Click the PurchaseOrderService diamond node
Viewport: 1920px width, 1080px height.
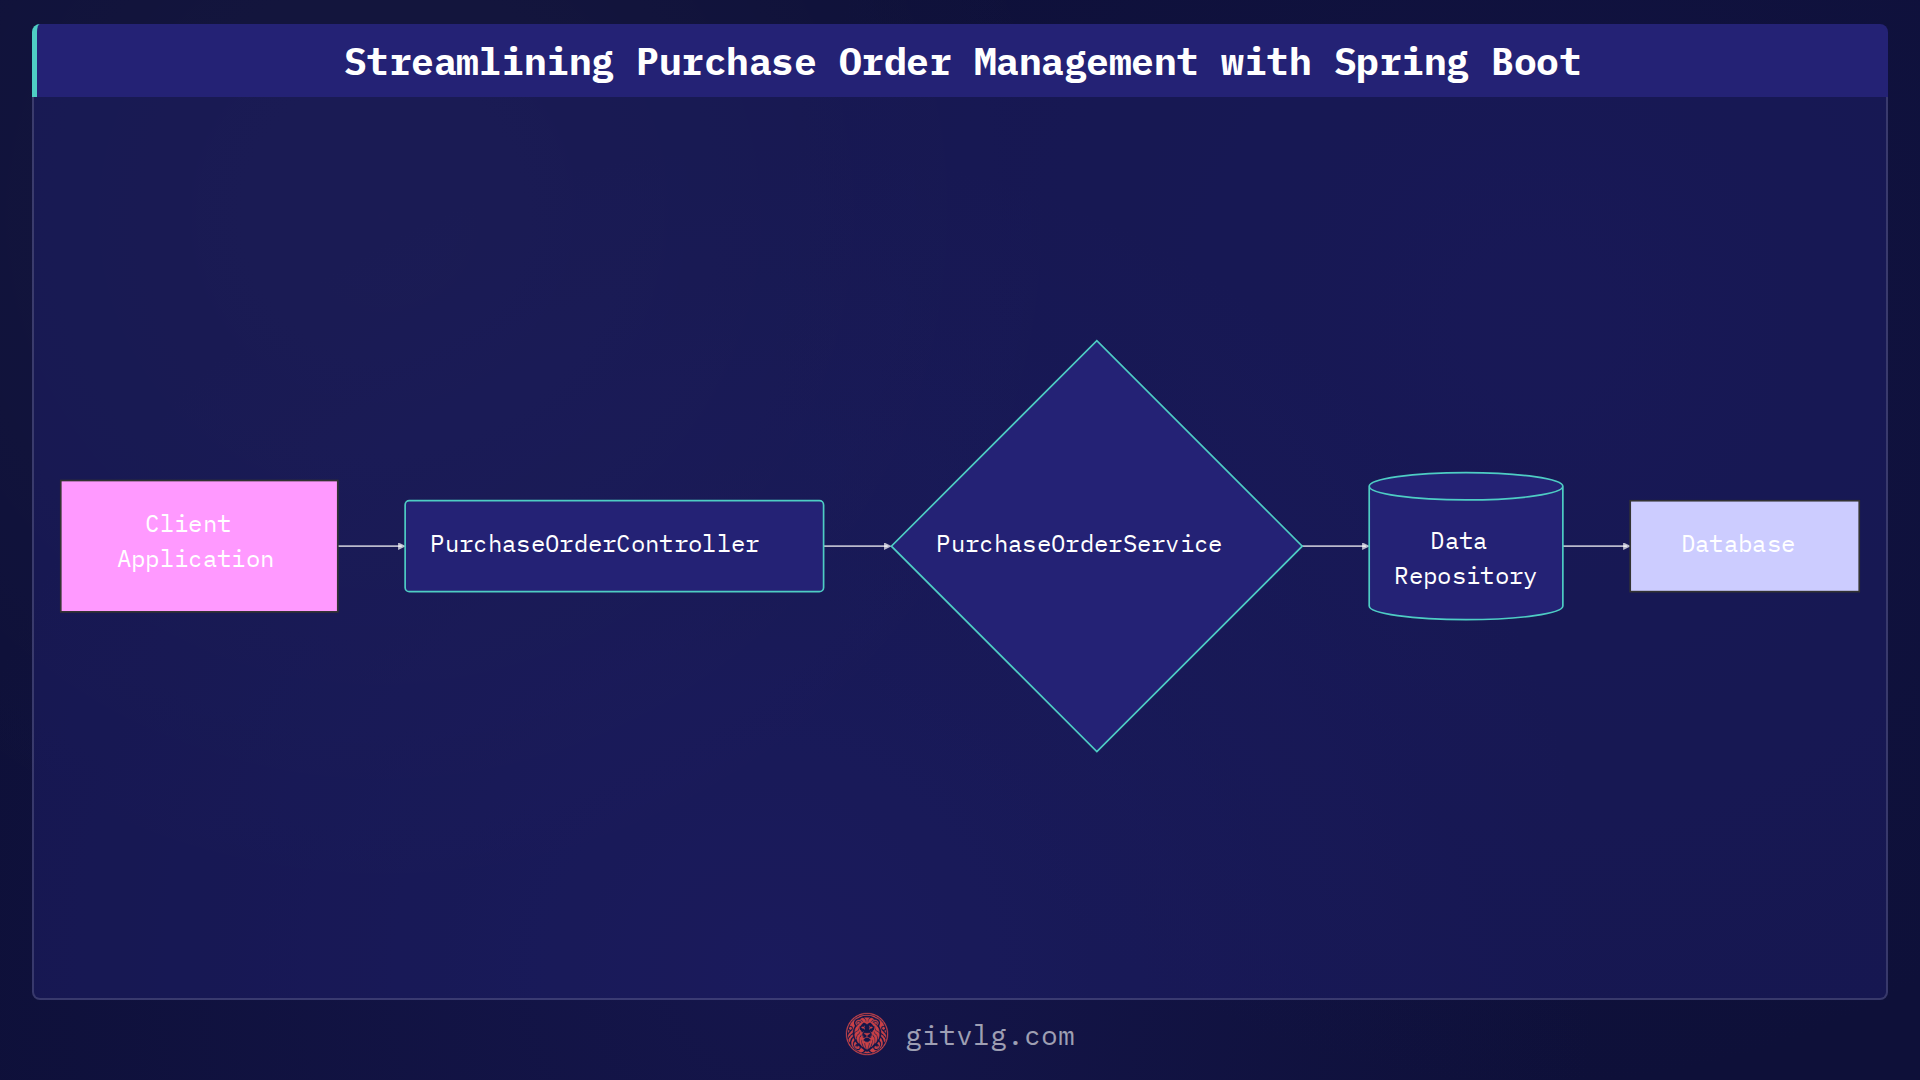click(1097, 546)
